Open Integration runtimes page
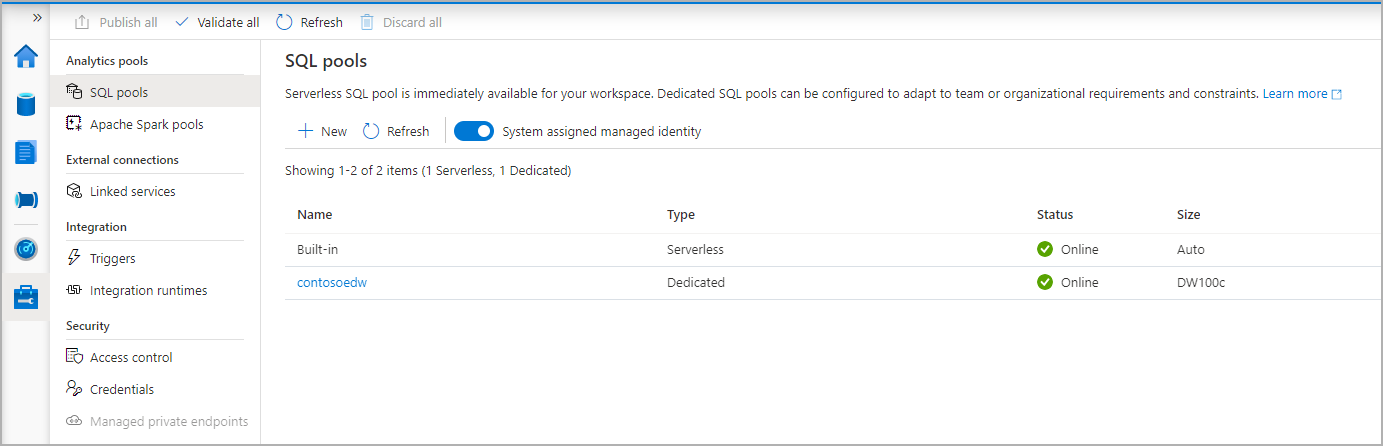The width and height of the screenshot is (1383, 446). pyautogui.click(x=148, y=291)
